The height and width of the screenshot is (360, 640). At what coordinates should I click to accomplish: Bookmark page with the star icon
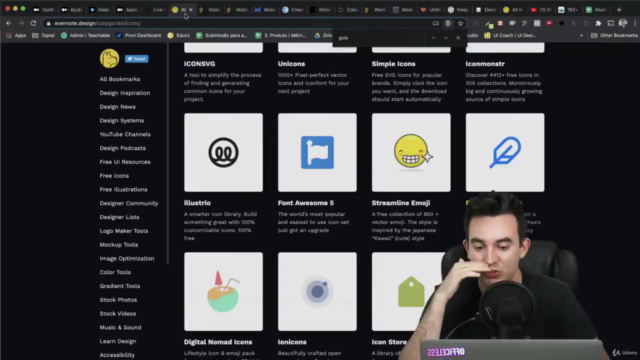pos(460,23)
